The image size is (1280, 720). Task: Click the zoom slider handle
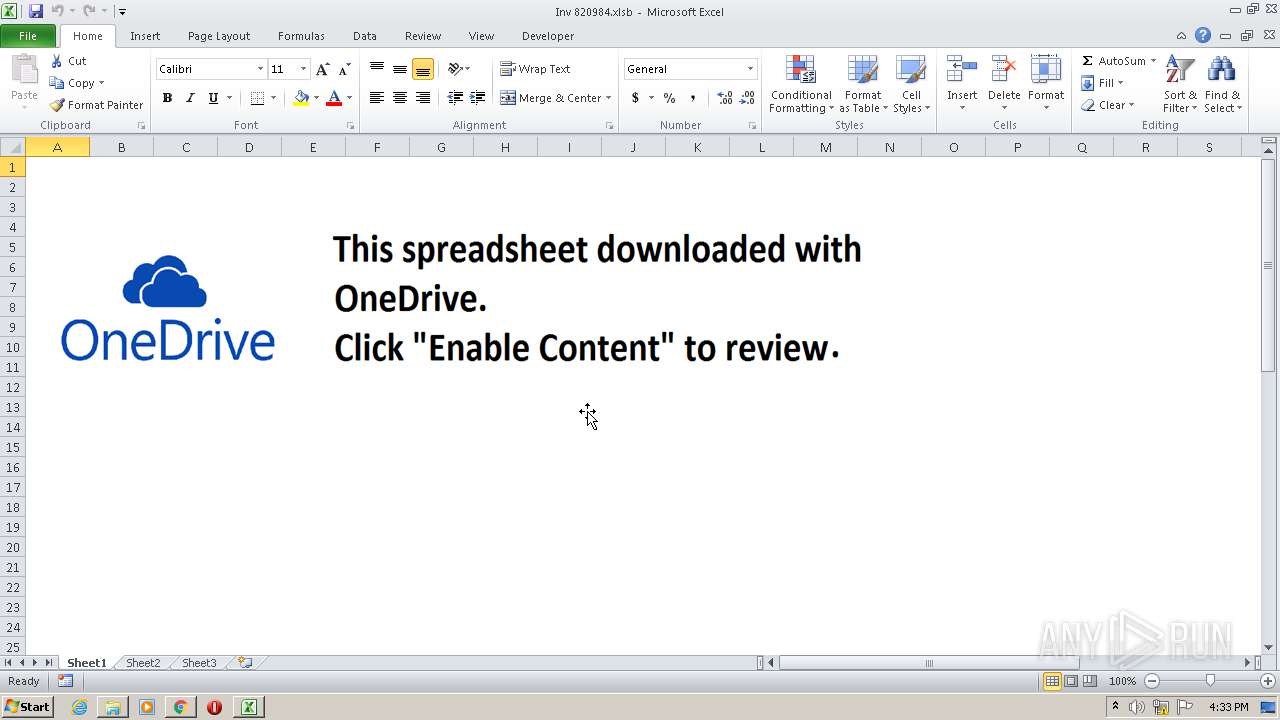click(1210, 681)
